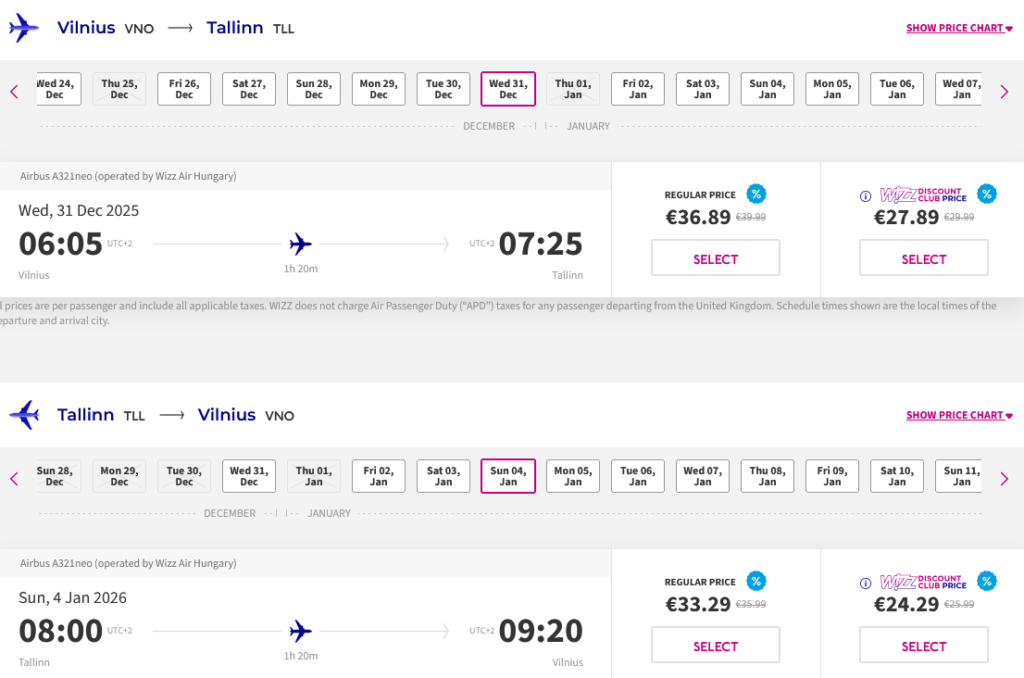1024x678 pixels.
Task: Click the previous dates arrow for Tallinn–Vilnius
Action: pyautogui.click(x=14, y=479)
